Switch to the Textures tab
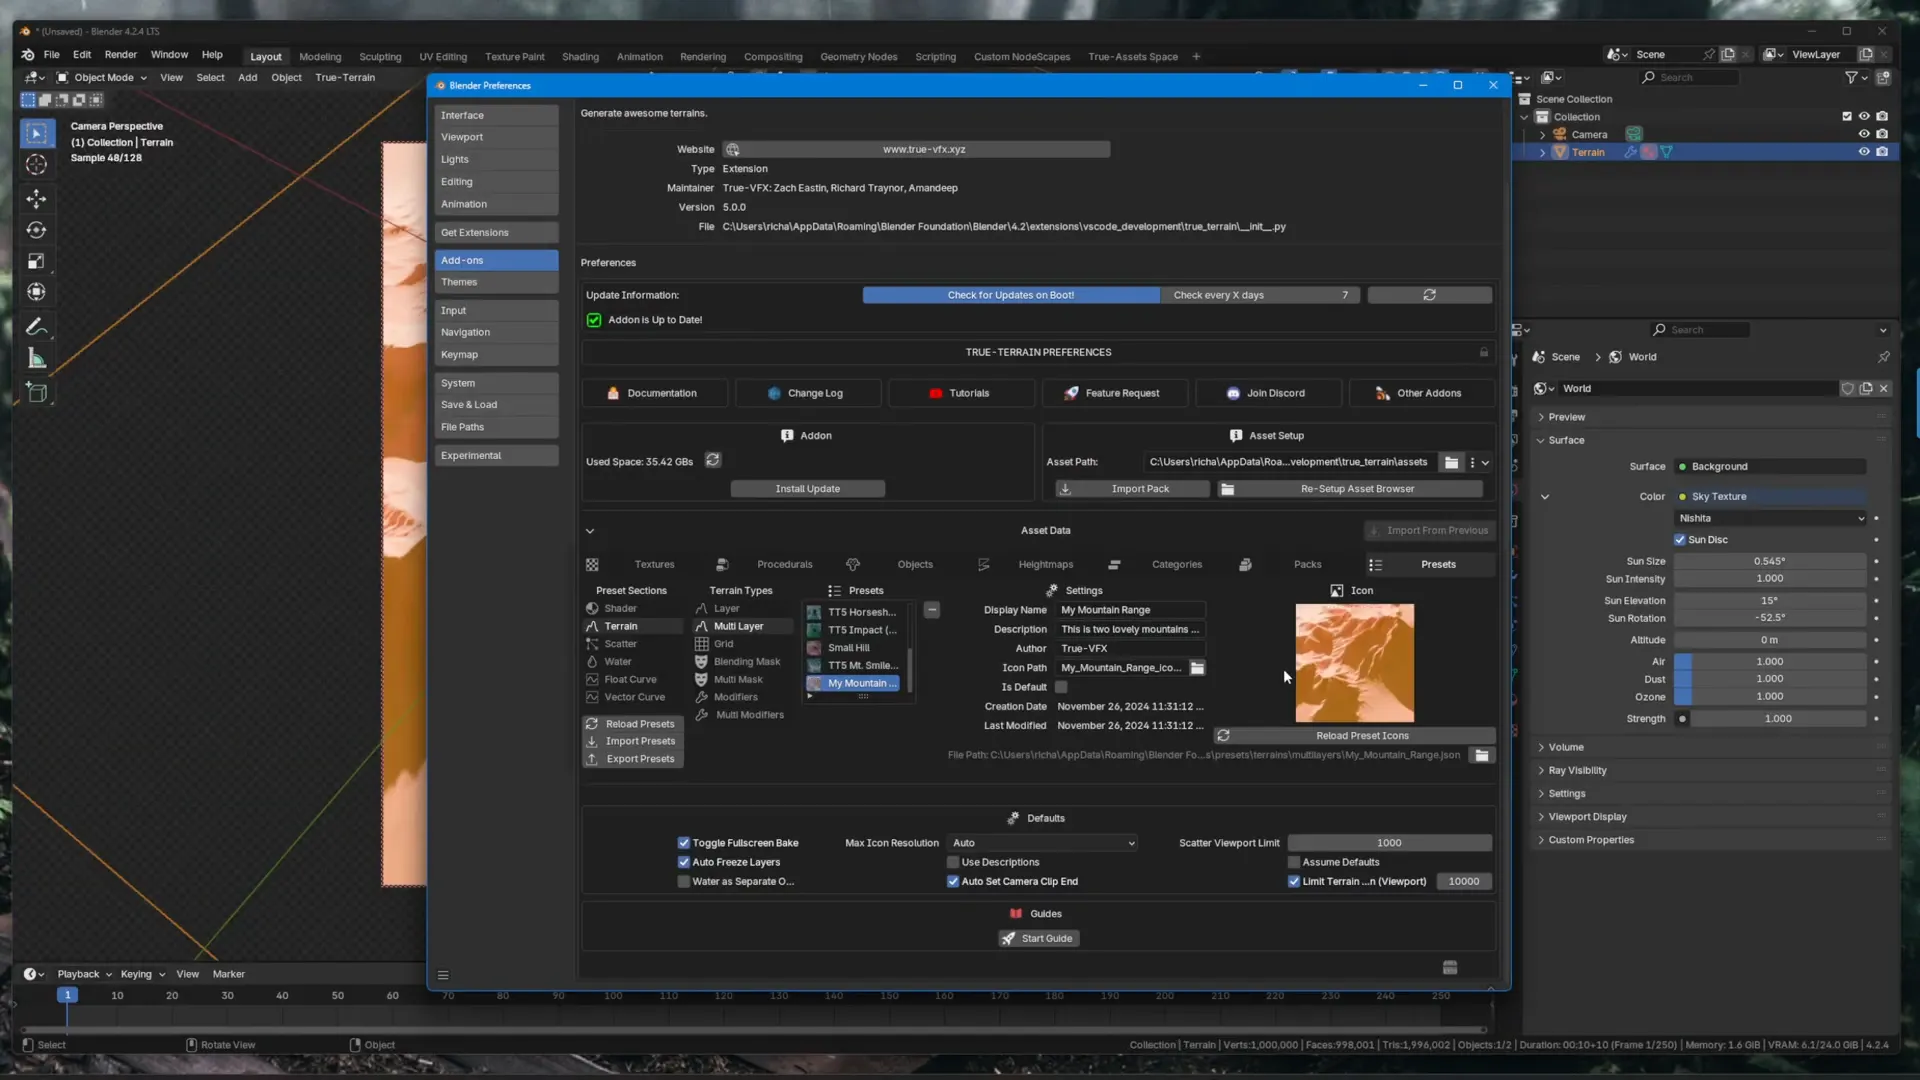The height and width of the screenshot is (1080, 1920). 654,565
